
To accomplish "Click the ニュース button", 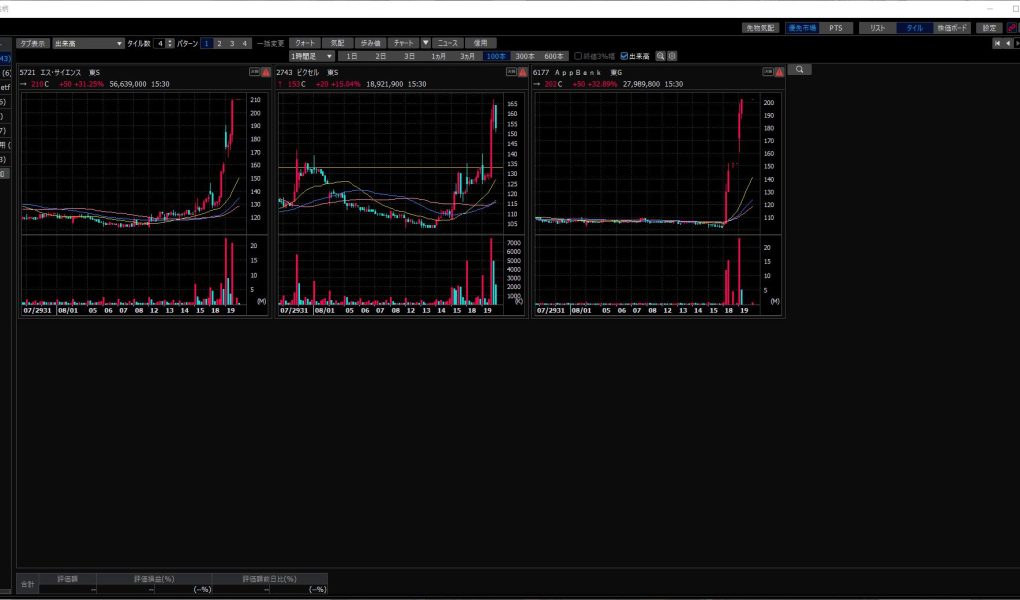I will point(447,43).
